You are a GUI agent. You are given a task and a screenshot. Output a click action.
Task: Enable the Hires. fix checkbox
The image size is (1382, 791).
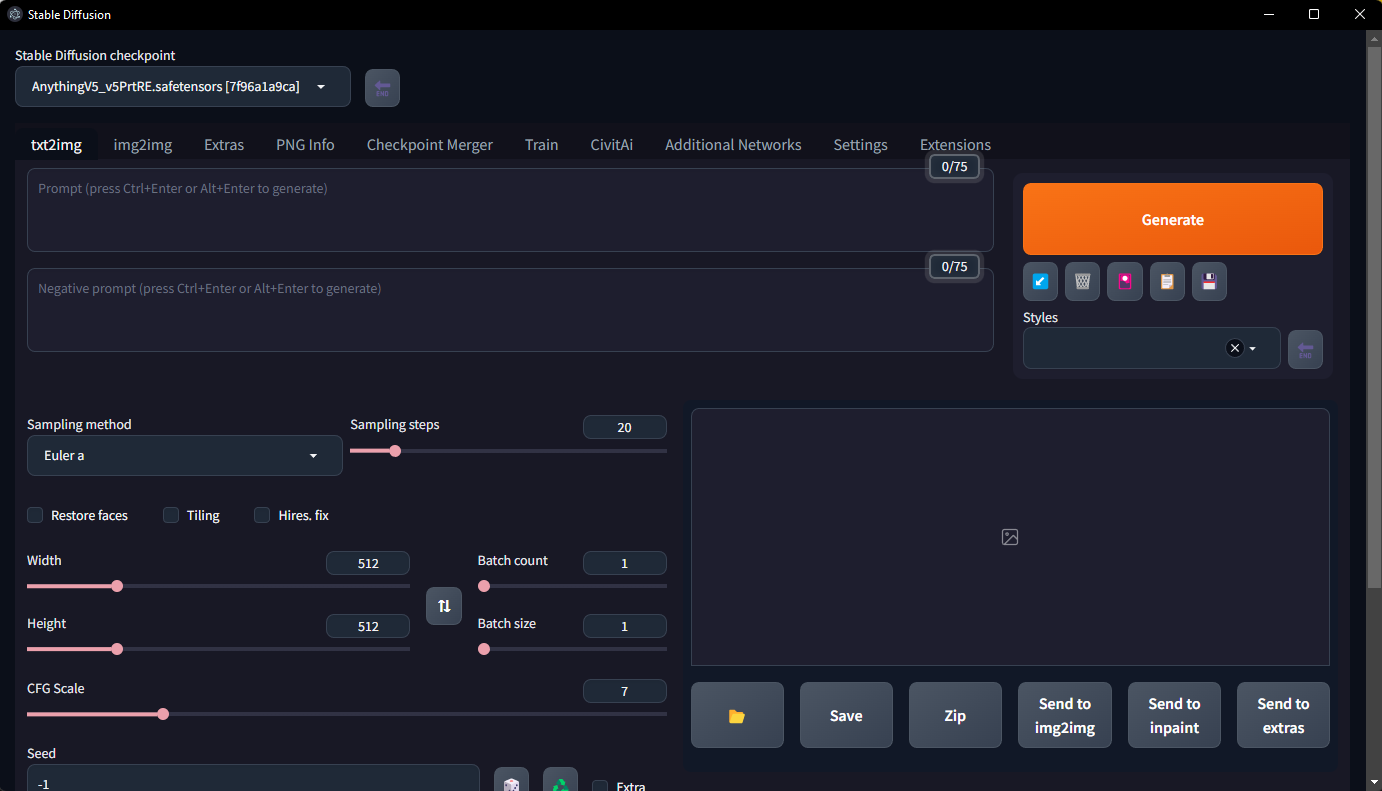click(262, 515)
